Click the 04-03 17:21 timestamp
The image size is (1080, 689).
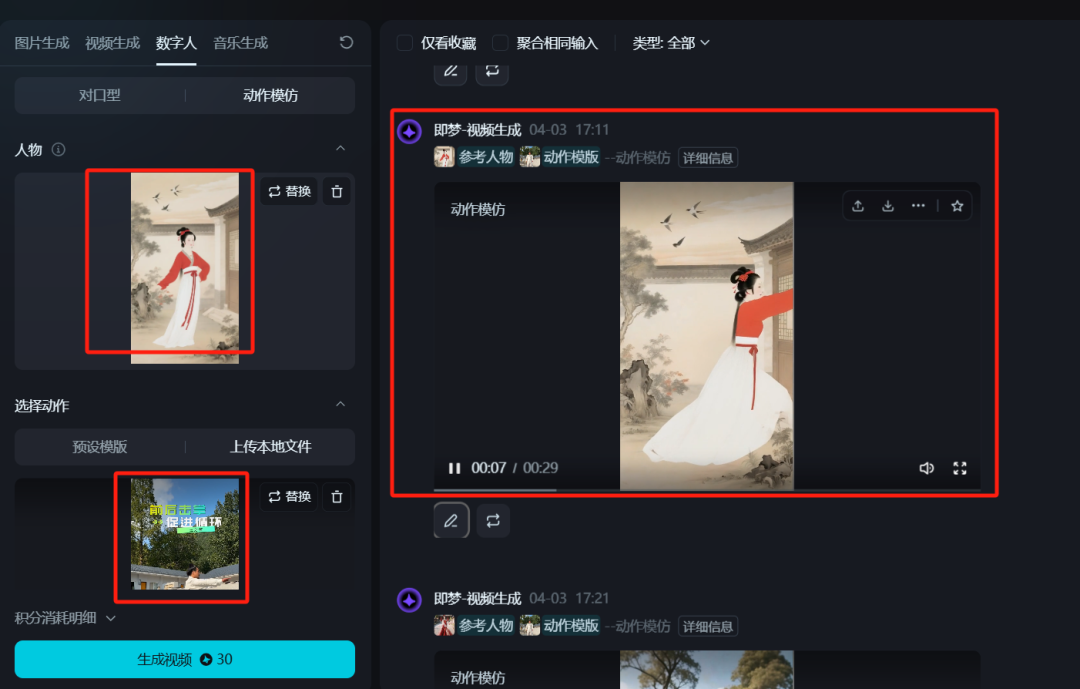pos(569,598)
